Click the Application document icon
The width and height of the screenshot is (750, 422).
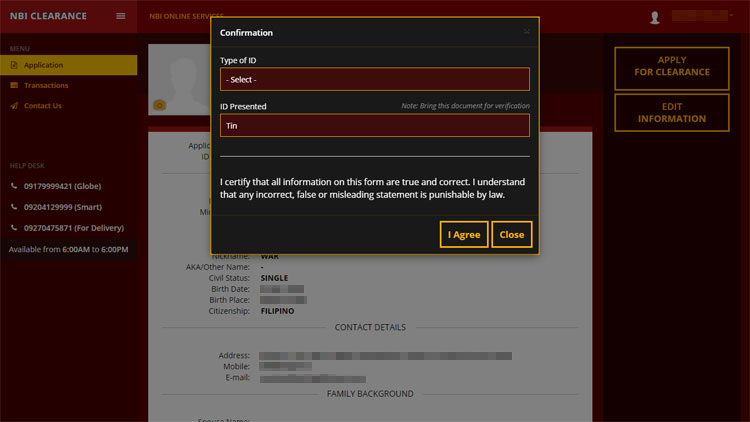tap(14, 65)
